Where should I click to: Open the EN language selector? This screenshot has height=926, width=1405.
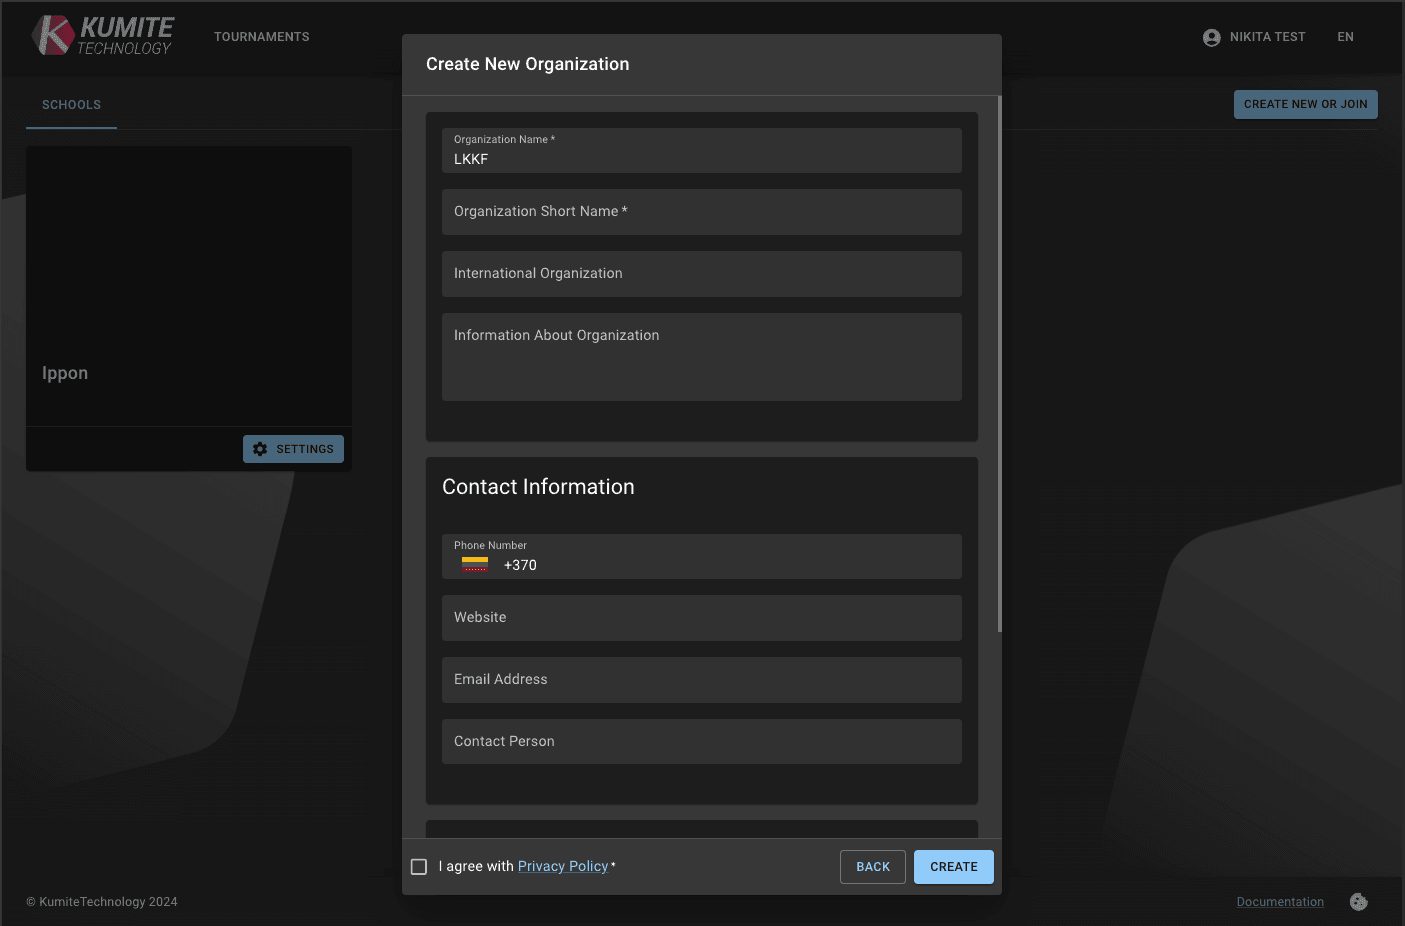[1345, 37]
